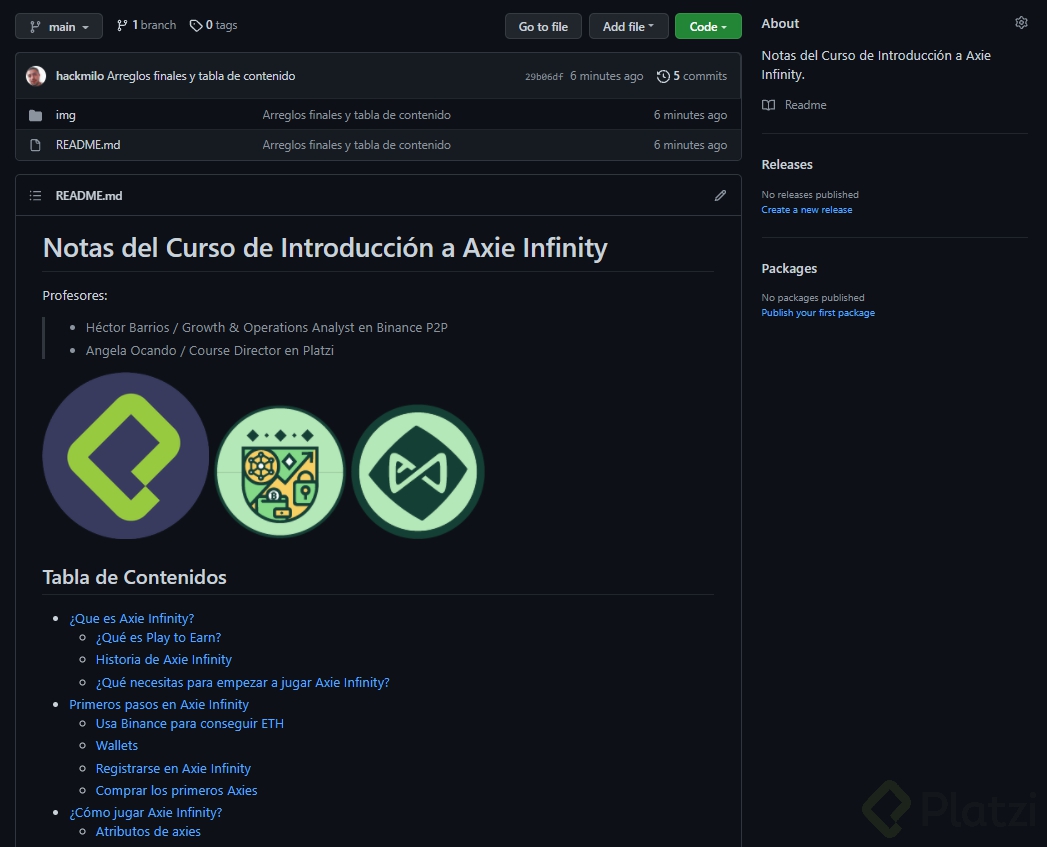1047x847 pixels.
Task: Open the green Code dropdown button
Action: (x=708, y=26)
